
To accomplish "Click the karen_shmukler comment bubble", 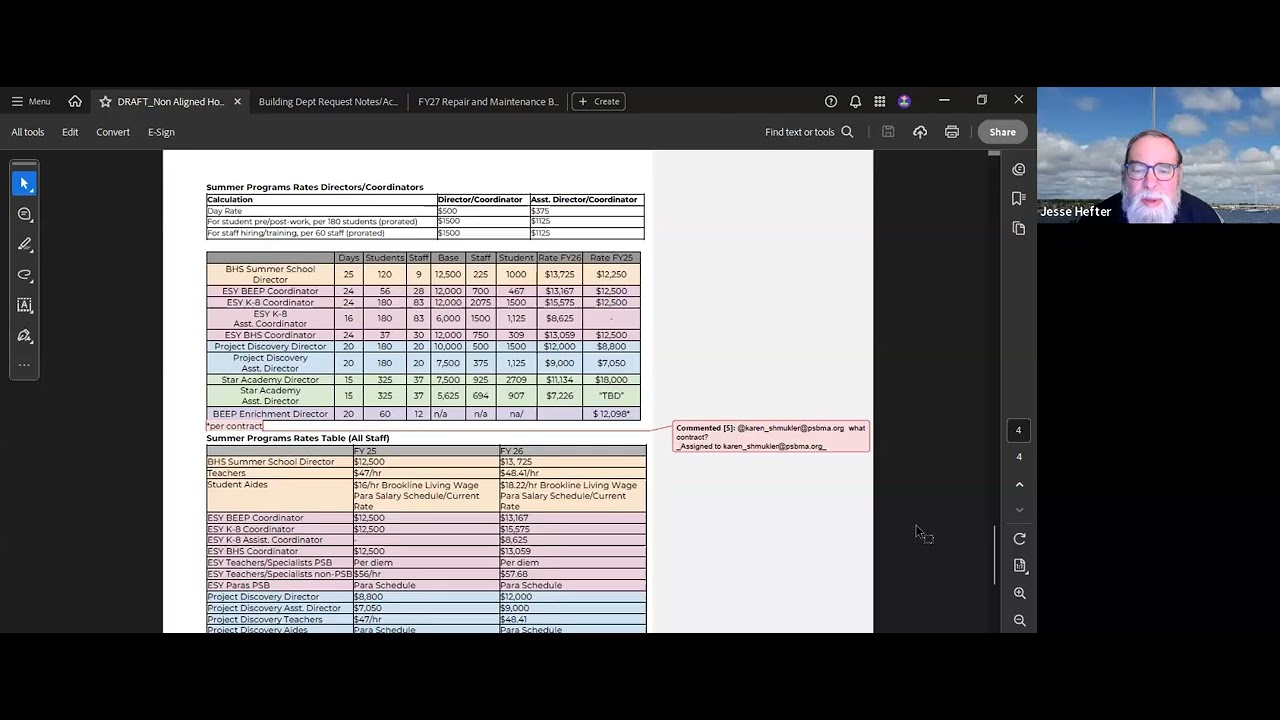I will pos(771,437).
